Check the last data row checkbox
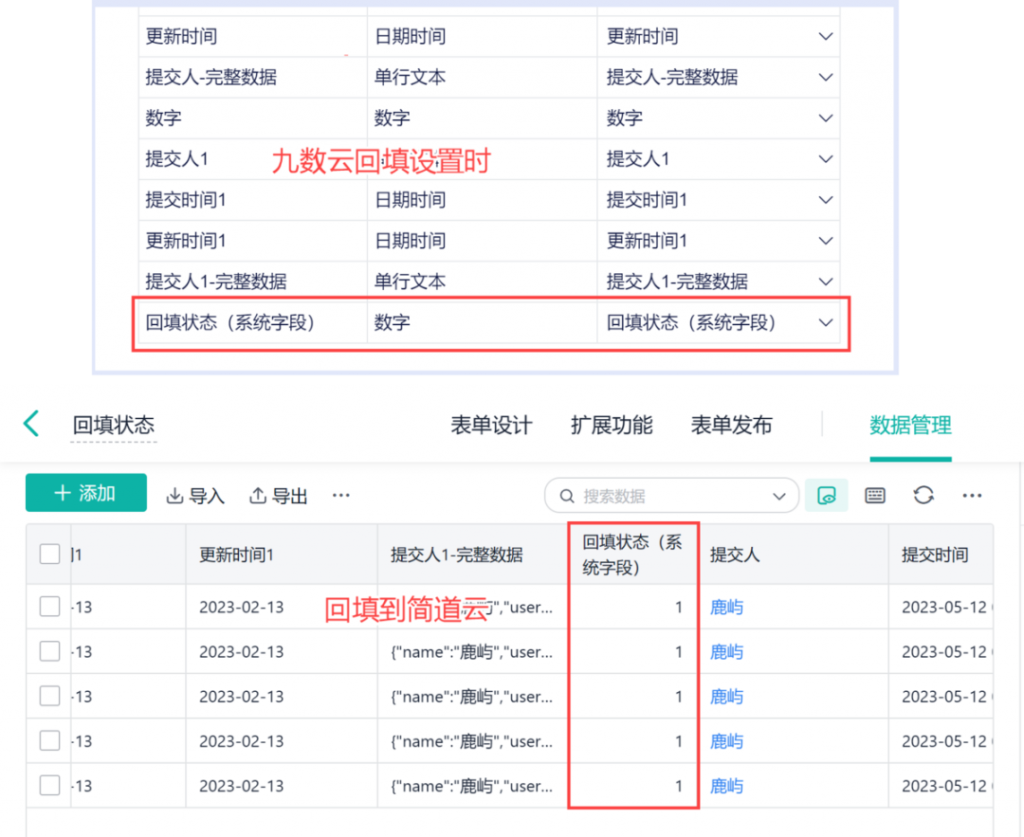The image size is (1024, 837). [50, 786]
